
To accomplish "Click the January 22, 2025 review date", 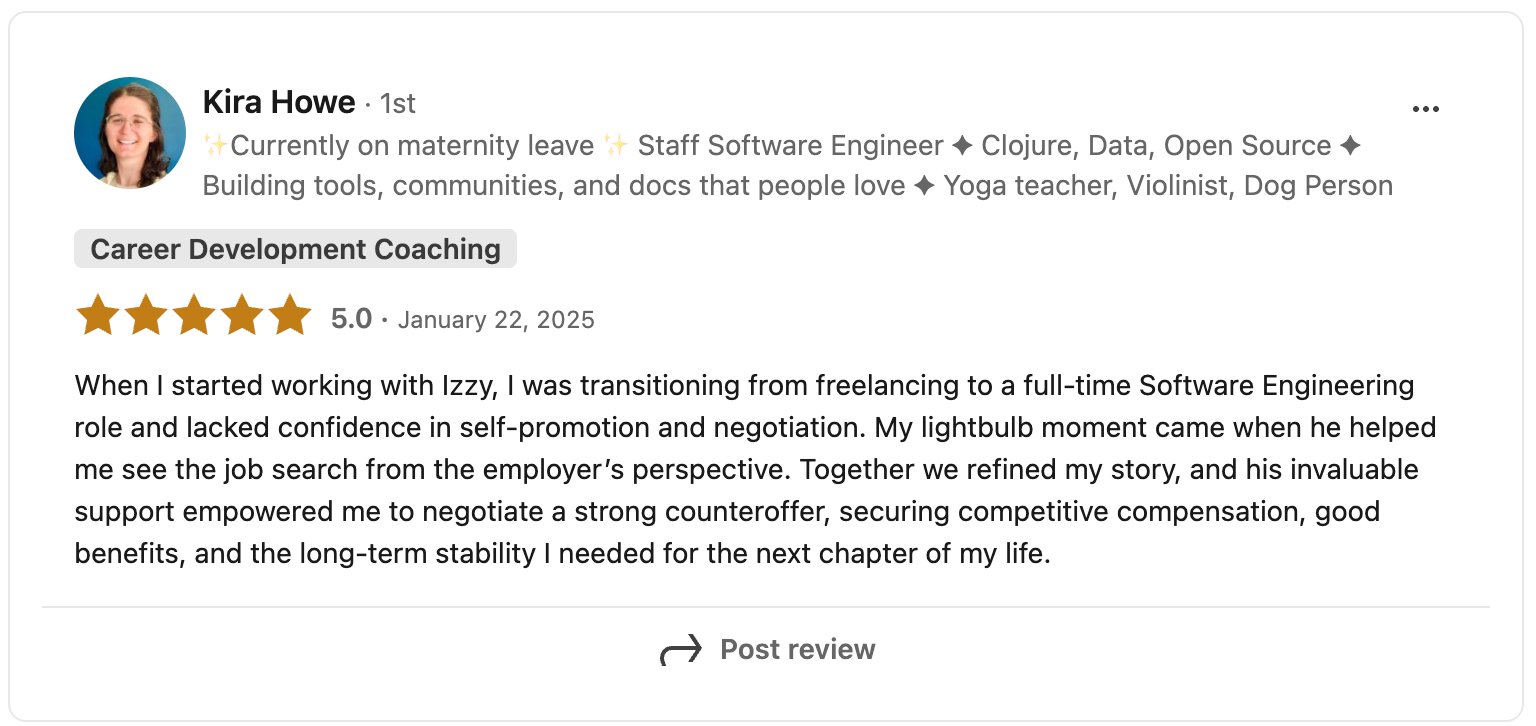I will 496,320.
